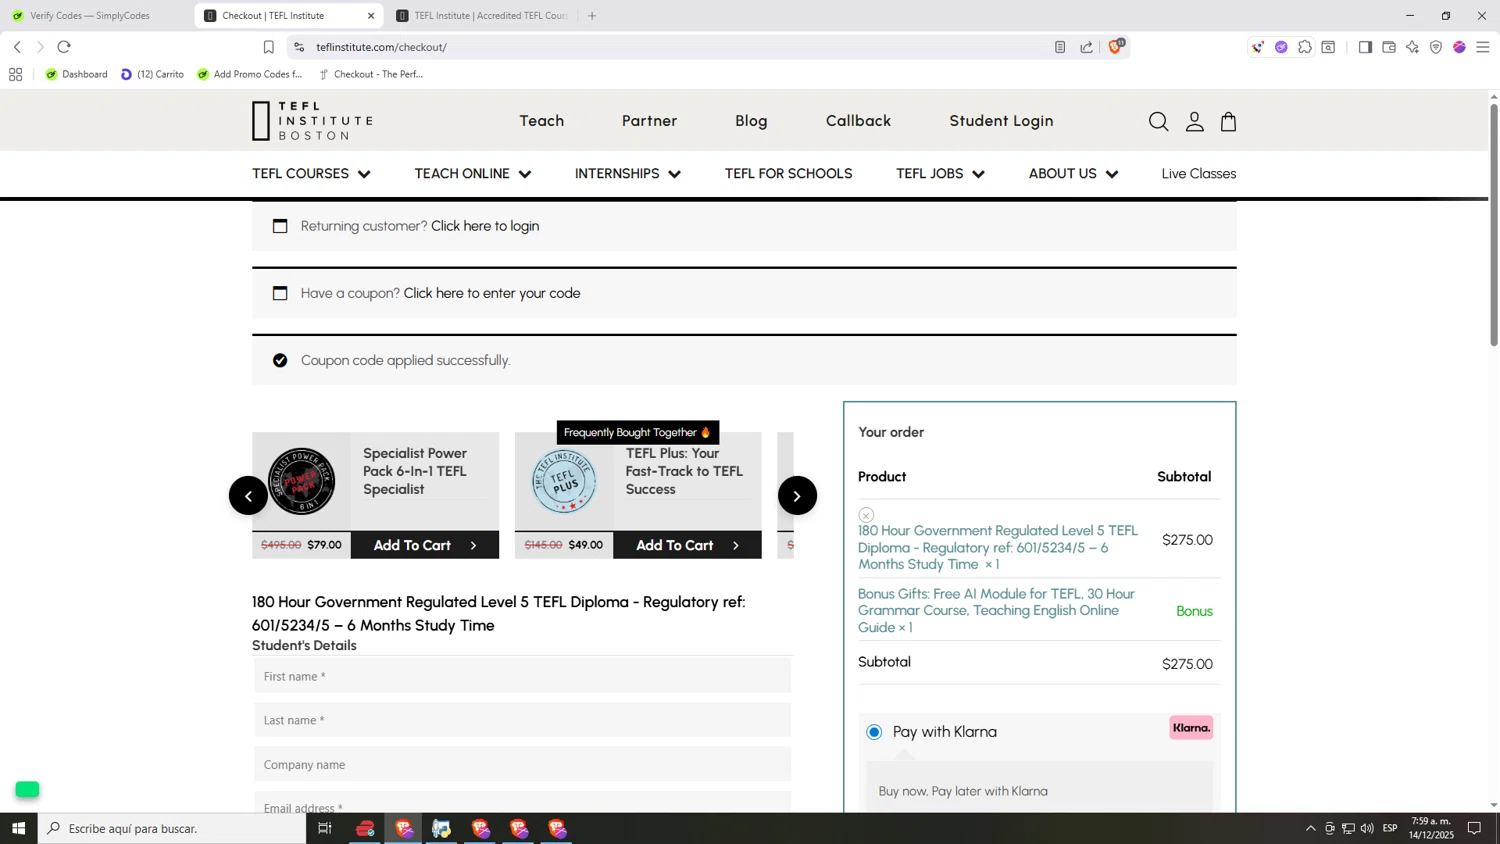The width and height of the screenshot is (1500, 844).
Task: Open Task View in taskbar
Action: click(325, 828)
